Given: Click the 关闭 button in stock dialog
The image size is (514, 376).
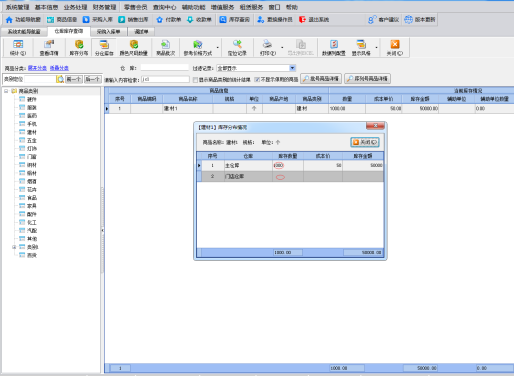Looking at the screenshot, I should coord(365,142).
